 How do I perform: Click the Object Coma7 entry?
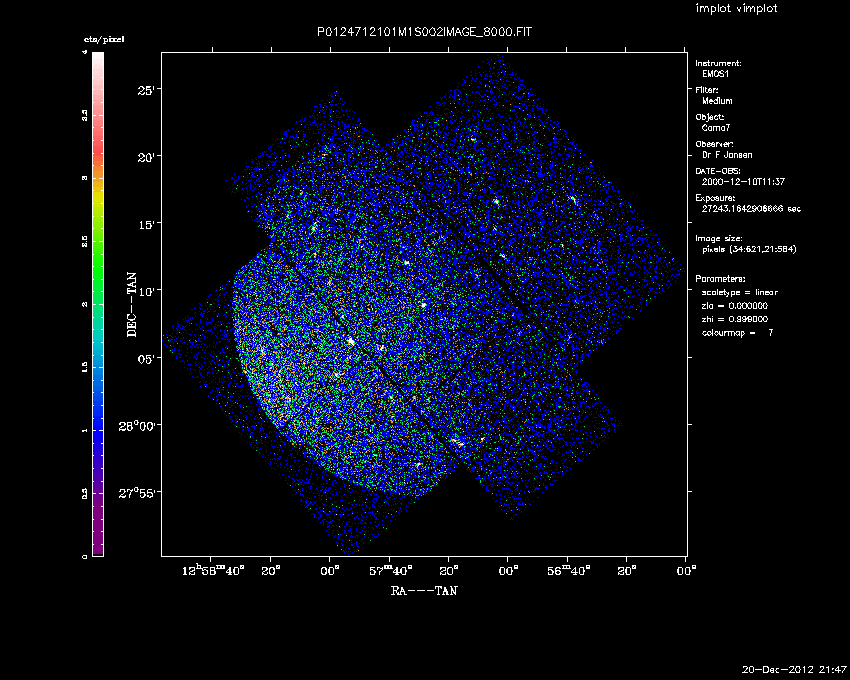tap(717, 128)
